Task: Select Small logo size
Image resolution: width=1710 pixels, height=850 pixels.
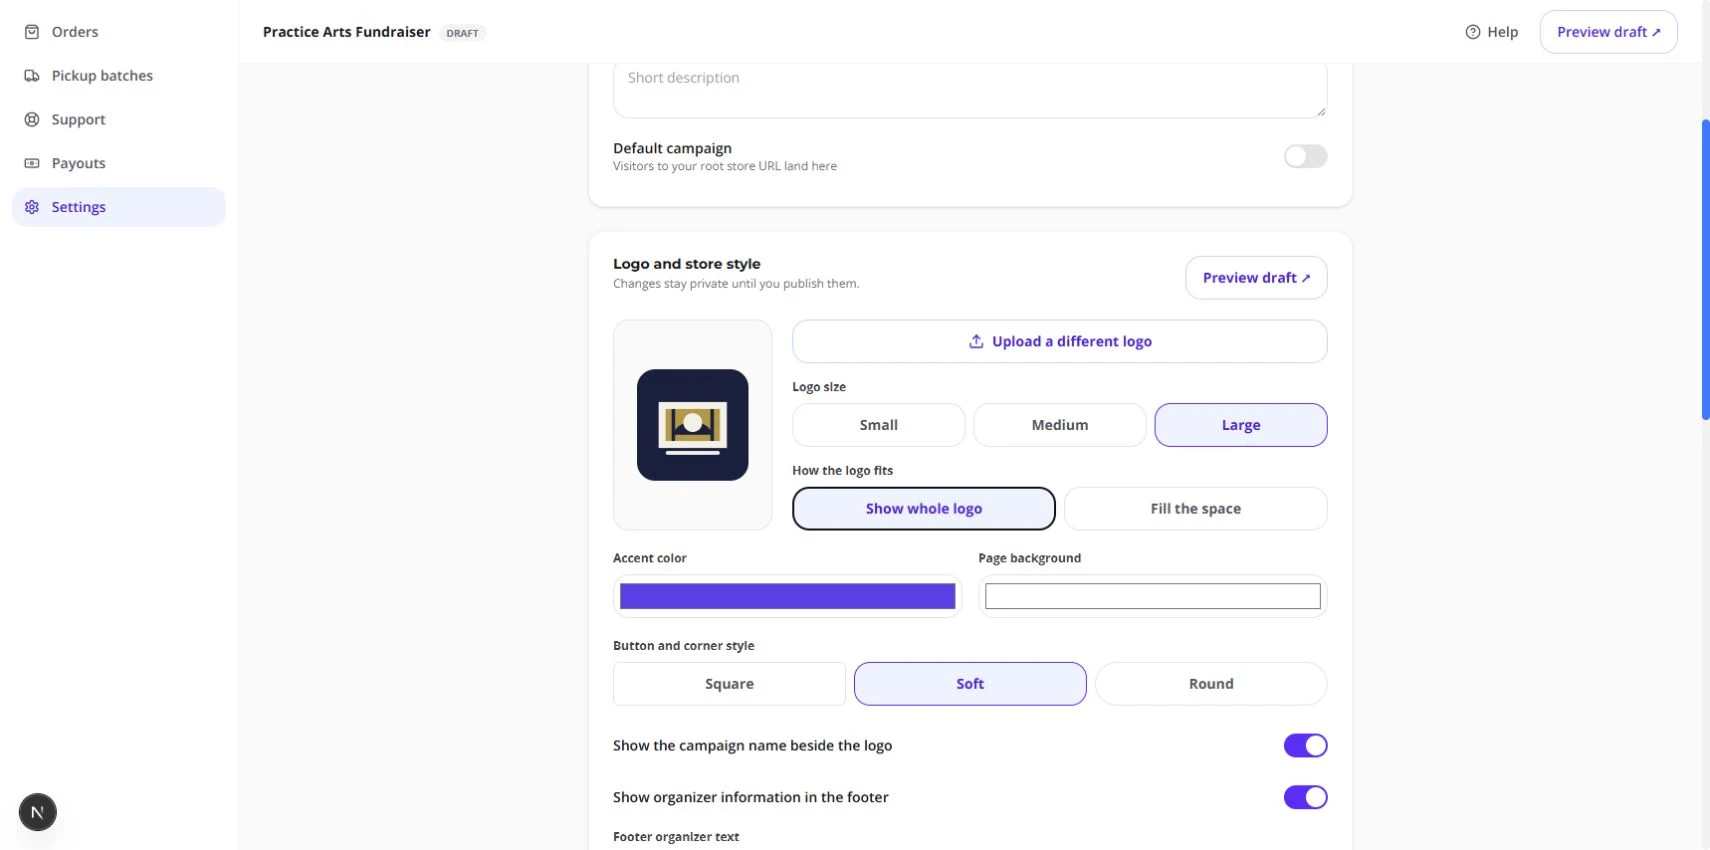Action: coord(878,425)
